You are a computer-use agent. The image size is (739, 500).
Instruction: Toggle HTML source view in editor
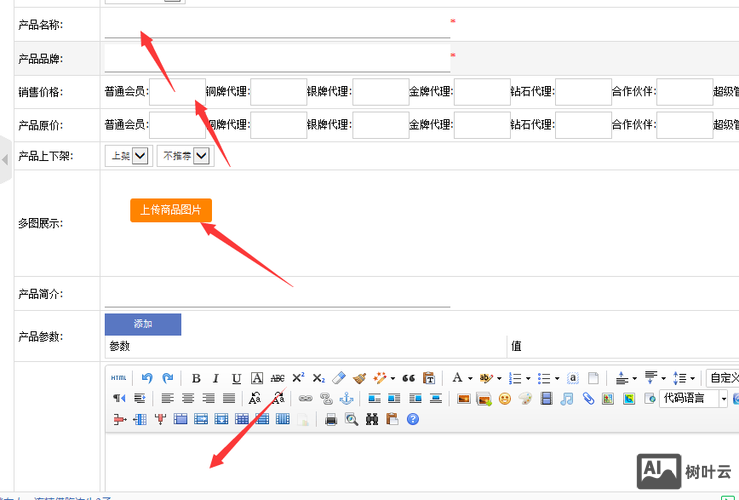pyautogui.click(x=118, y=378)
